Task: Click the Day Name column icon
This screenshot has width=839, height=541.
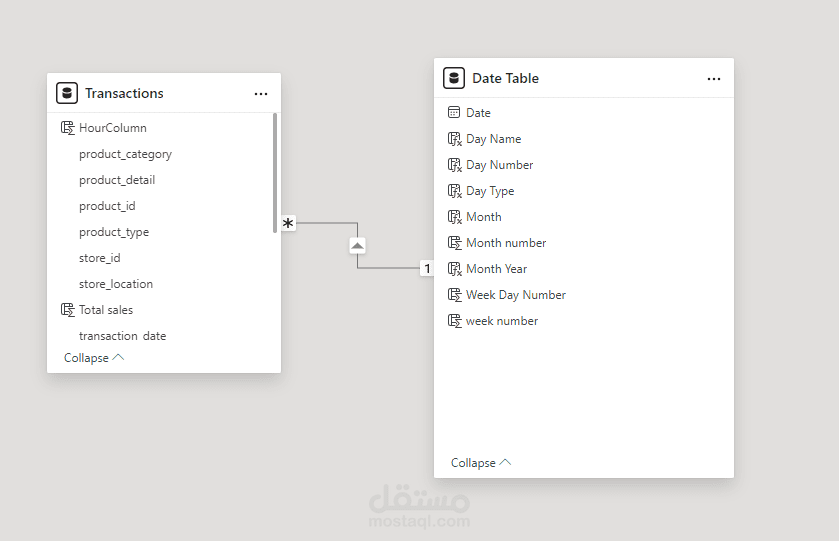Action: [455, 139]
